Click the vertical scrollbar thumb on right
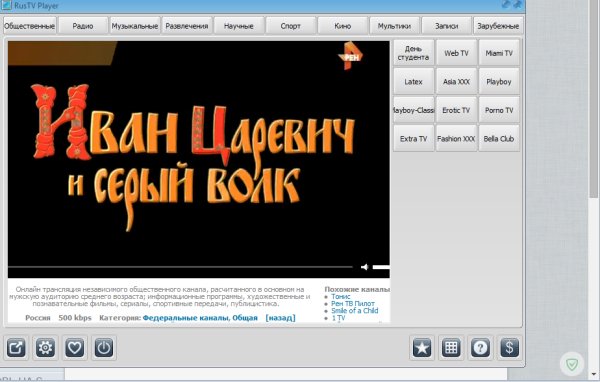The image size is (600, 382). pos(593,99)
